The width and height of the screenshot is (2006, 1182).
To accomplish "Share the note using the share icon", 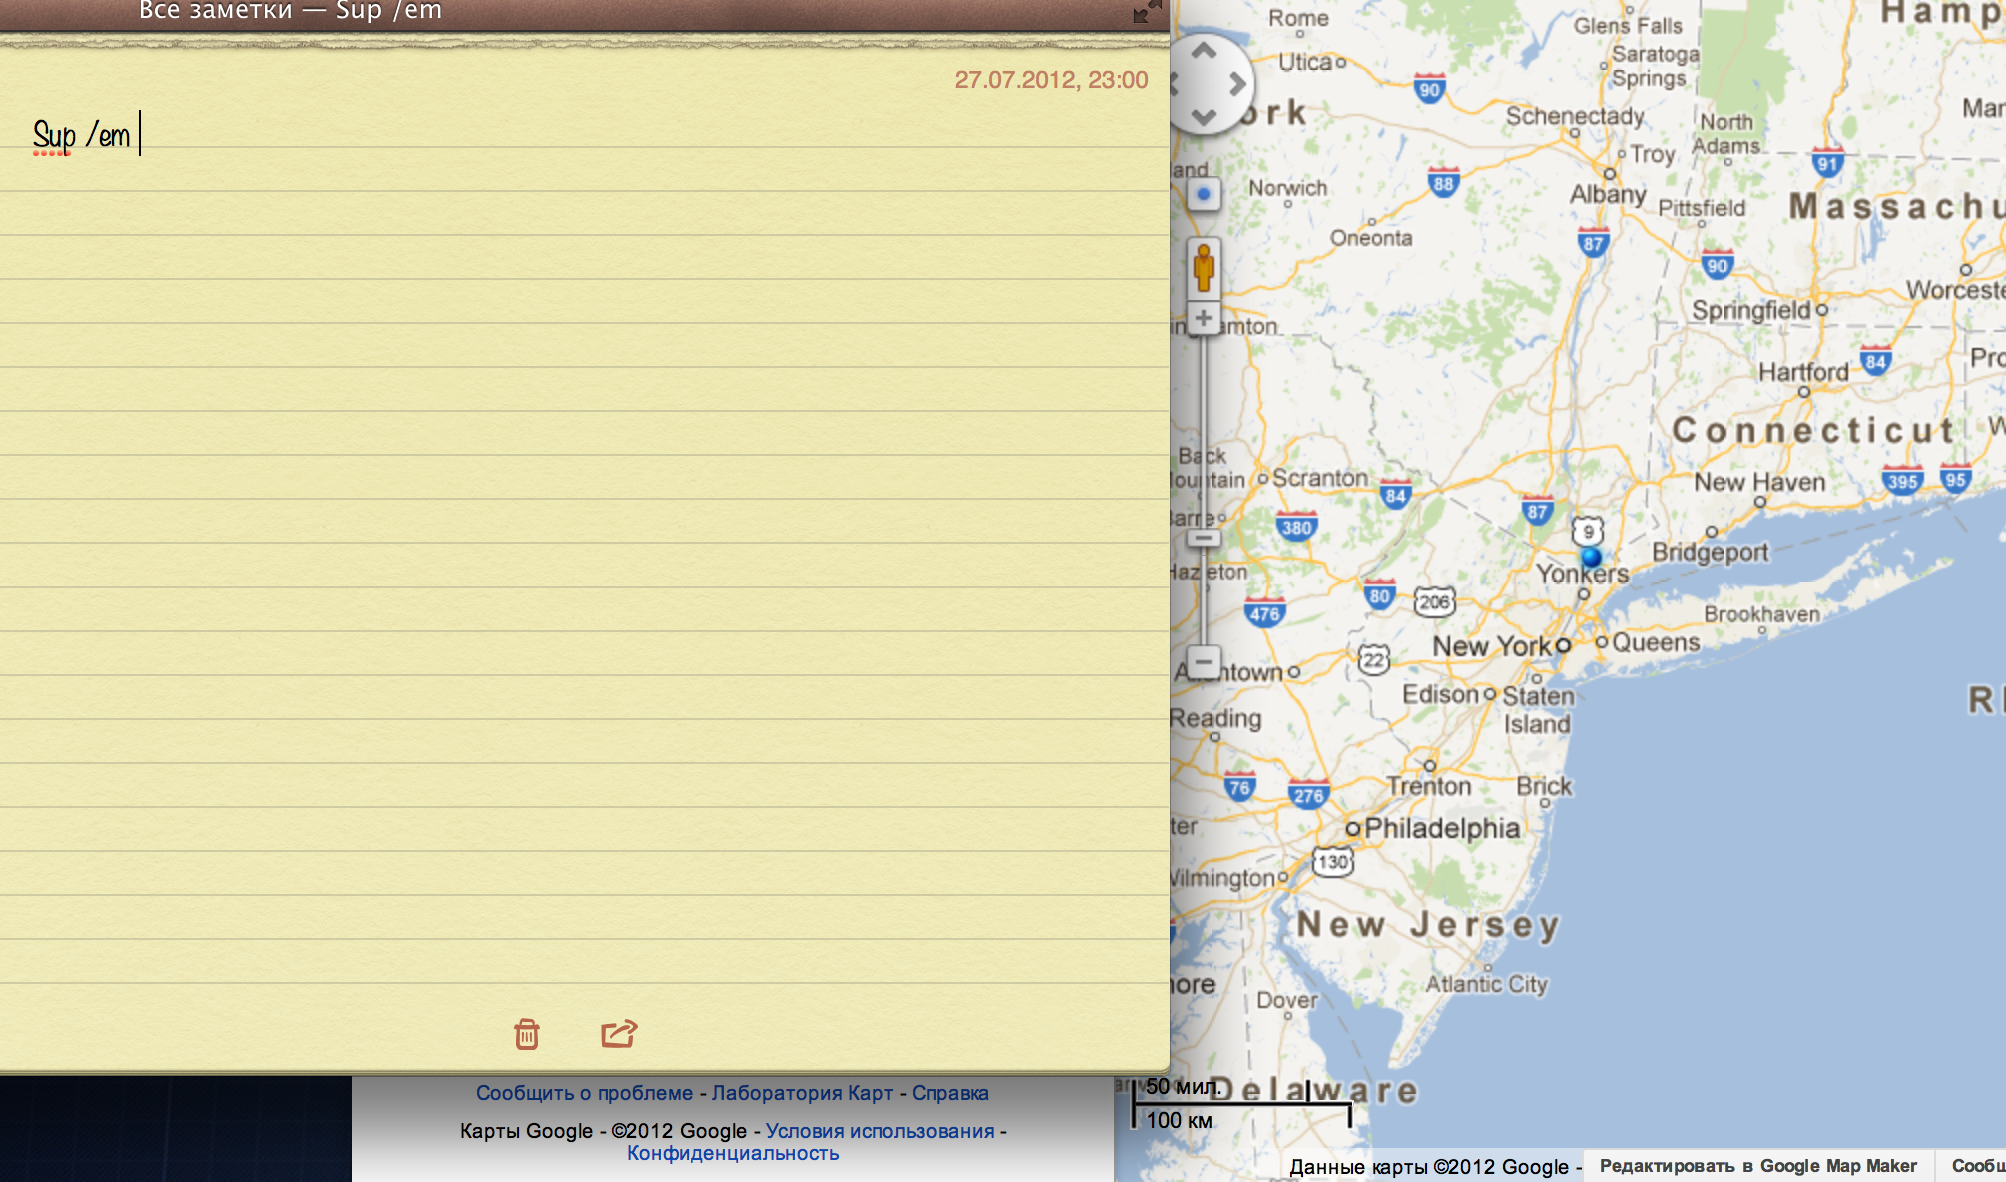I will pos(619,1033).
